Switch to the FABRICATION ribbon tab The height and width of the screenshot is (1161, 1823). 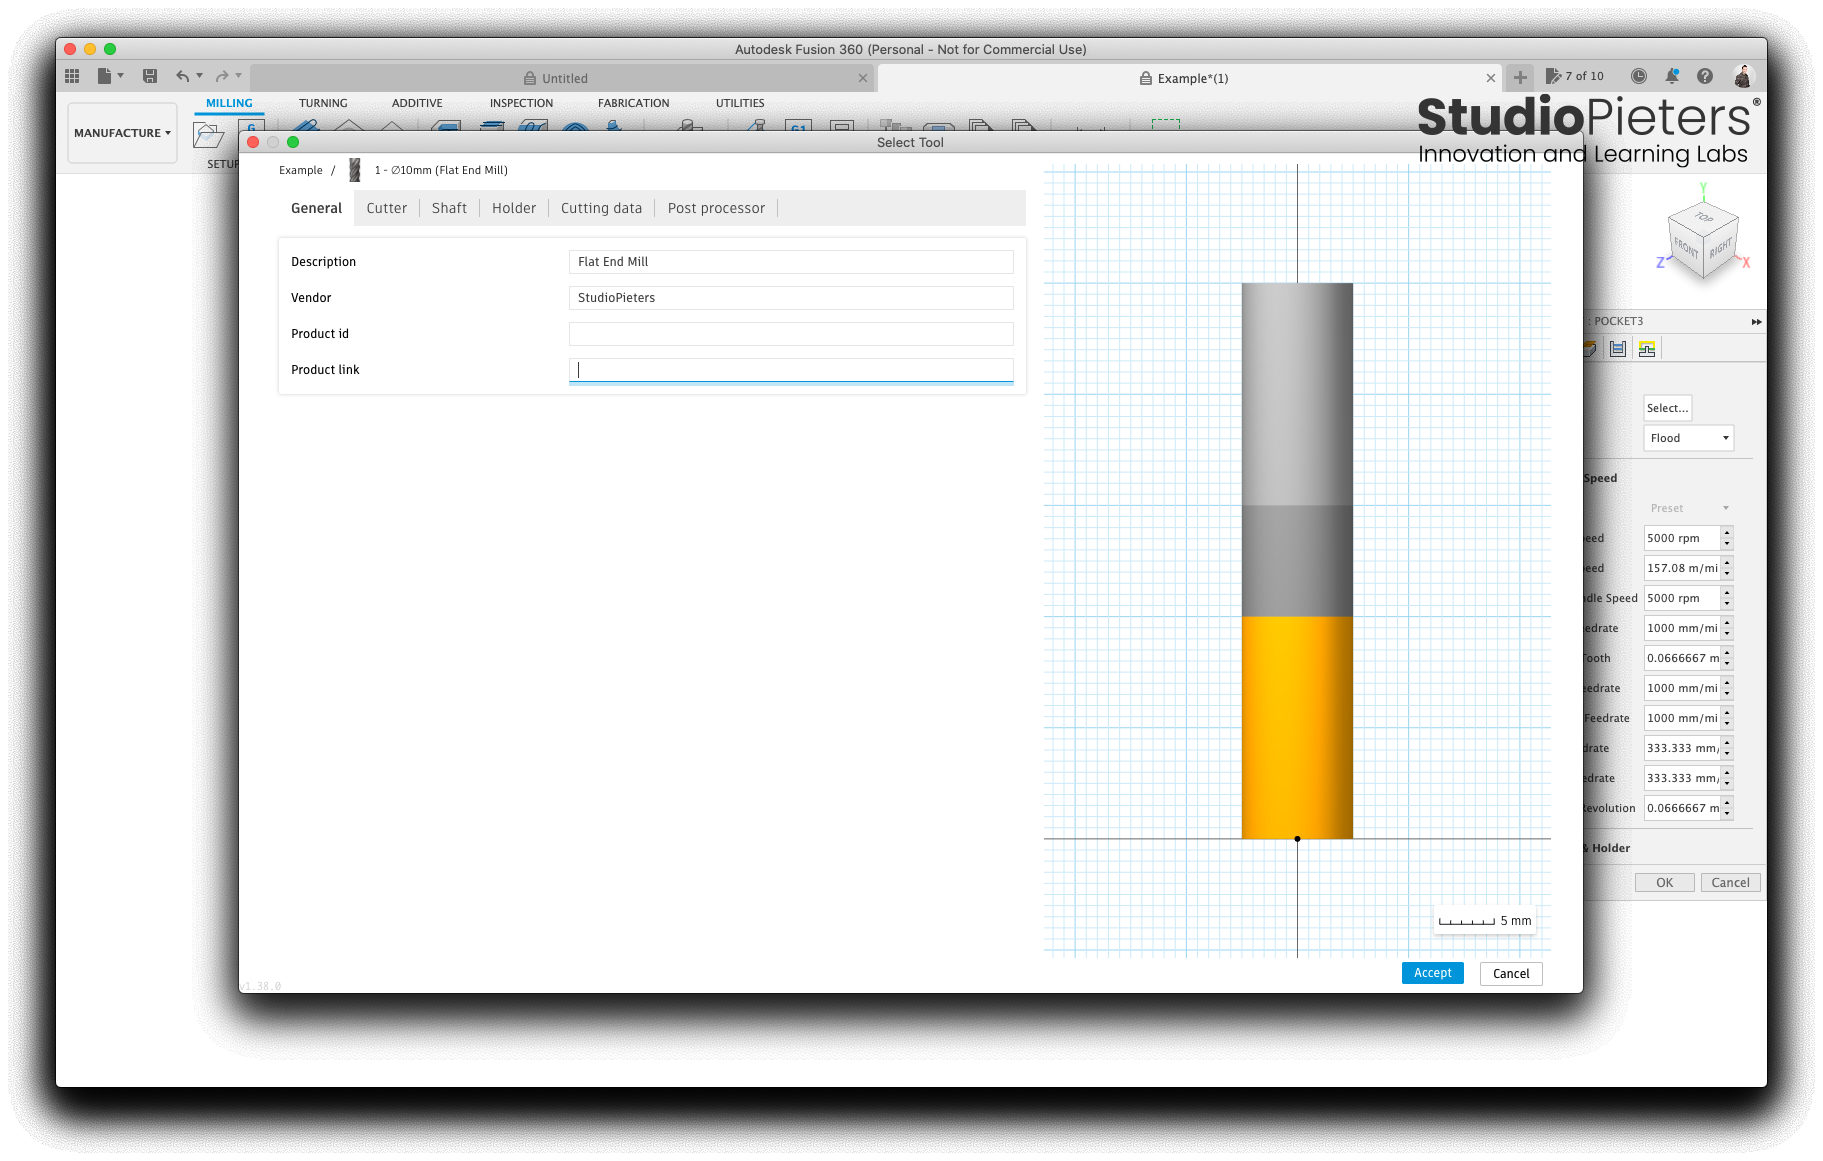[x=634, y=103]
